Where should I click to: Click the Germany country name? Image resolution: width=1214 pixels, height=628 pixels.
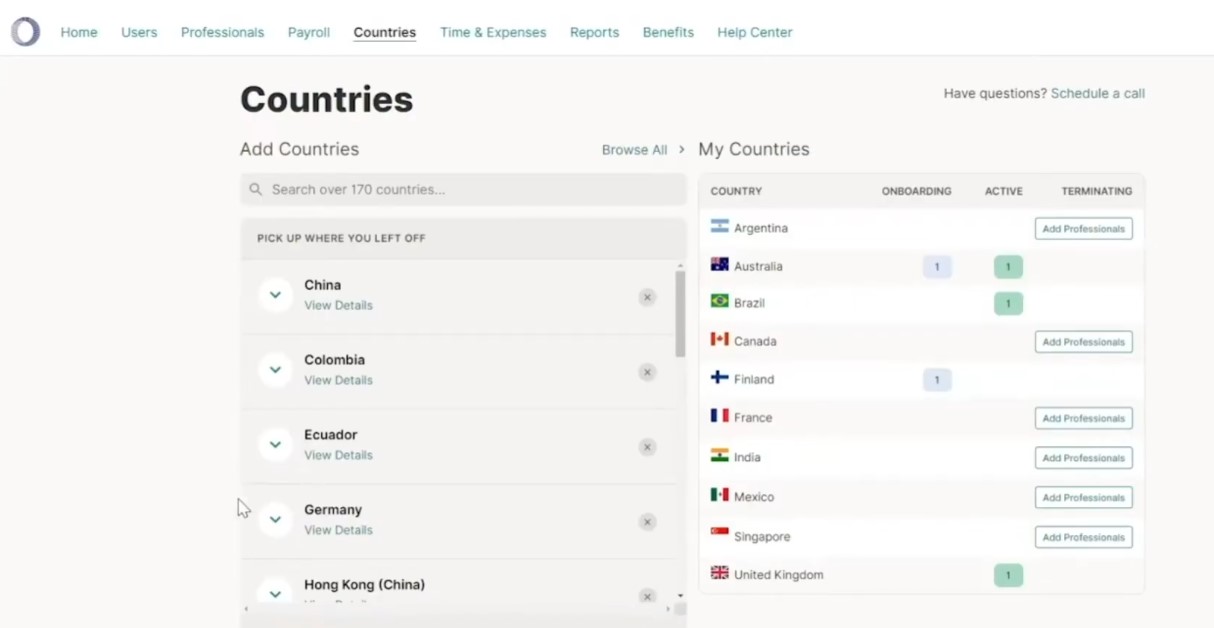pyautogui.click(x=333, y=510)
